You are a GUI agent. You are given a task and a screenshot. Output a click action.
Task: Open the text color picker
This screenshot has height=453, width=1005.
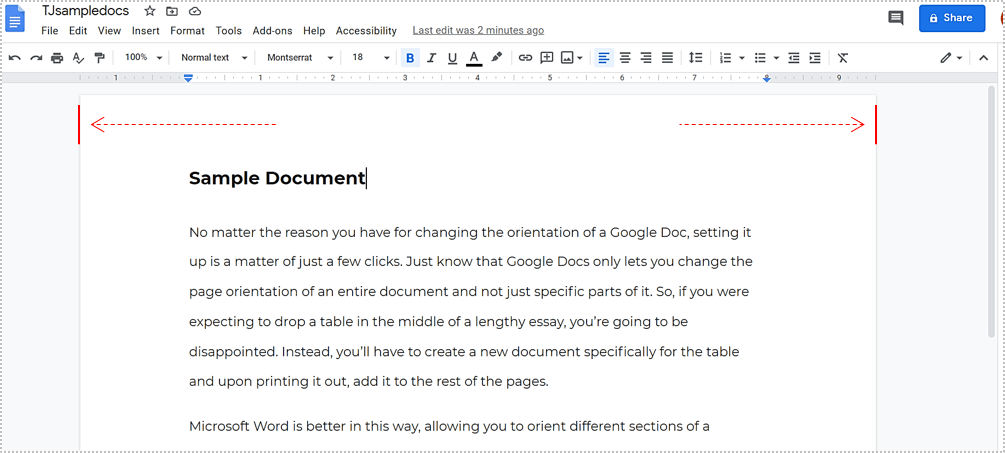(x=474, y=58)
